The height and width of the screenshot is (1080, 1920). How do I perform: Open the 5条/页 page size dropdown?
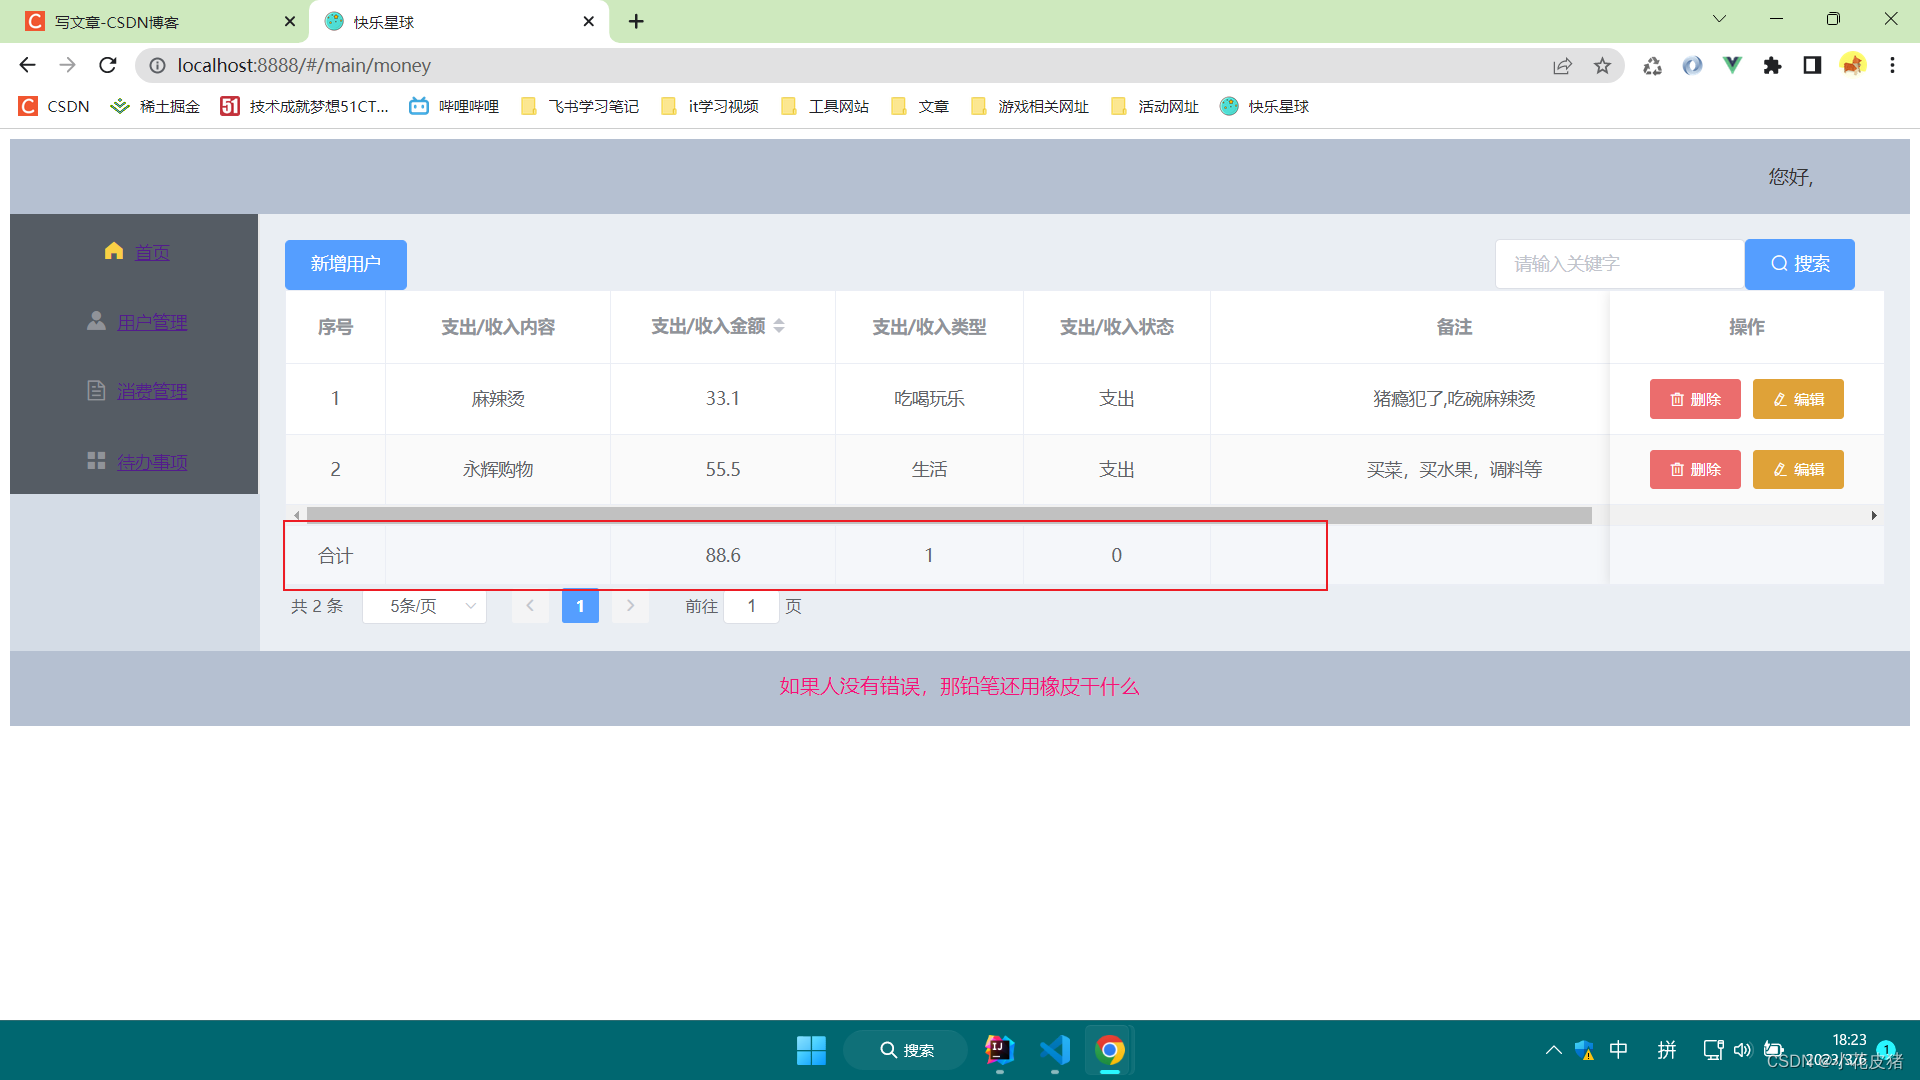click(x=424, y=606)
